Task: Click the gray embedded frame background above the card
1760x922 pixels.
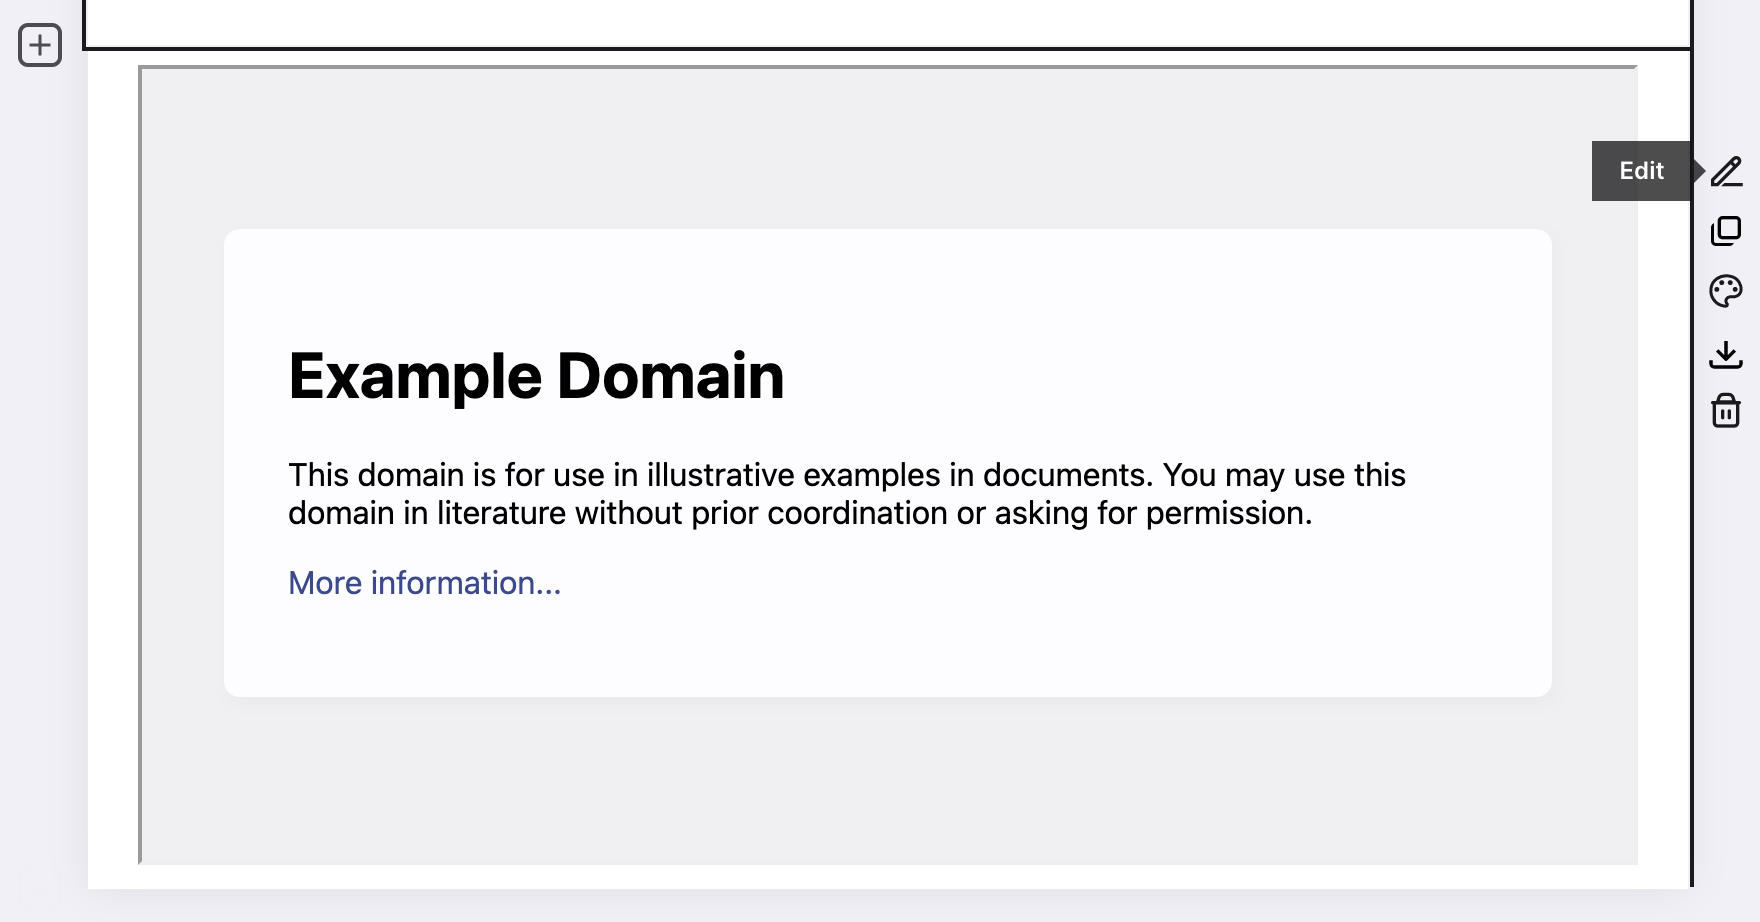Action: [x=888, y=148]
